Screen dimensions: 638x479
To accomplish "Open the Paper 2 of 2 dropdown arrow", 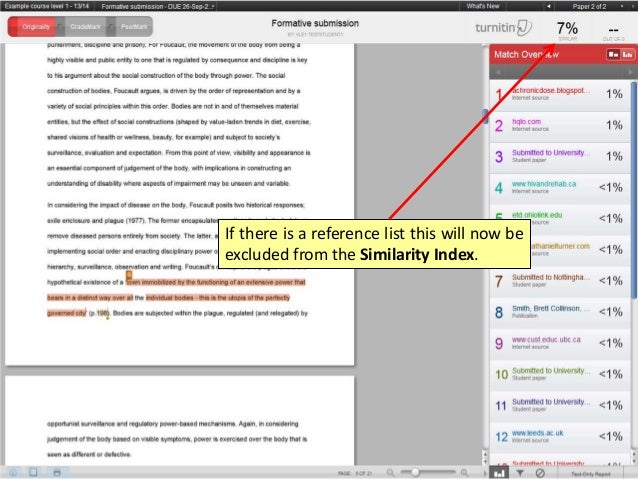I will tap(622, 6).
